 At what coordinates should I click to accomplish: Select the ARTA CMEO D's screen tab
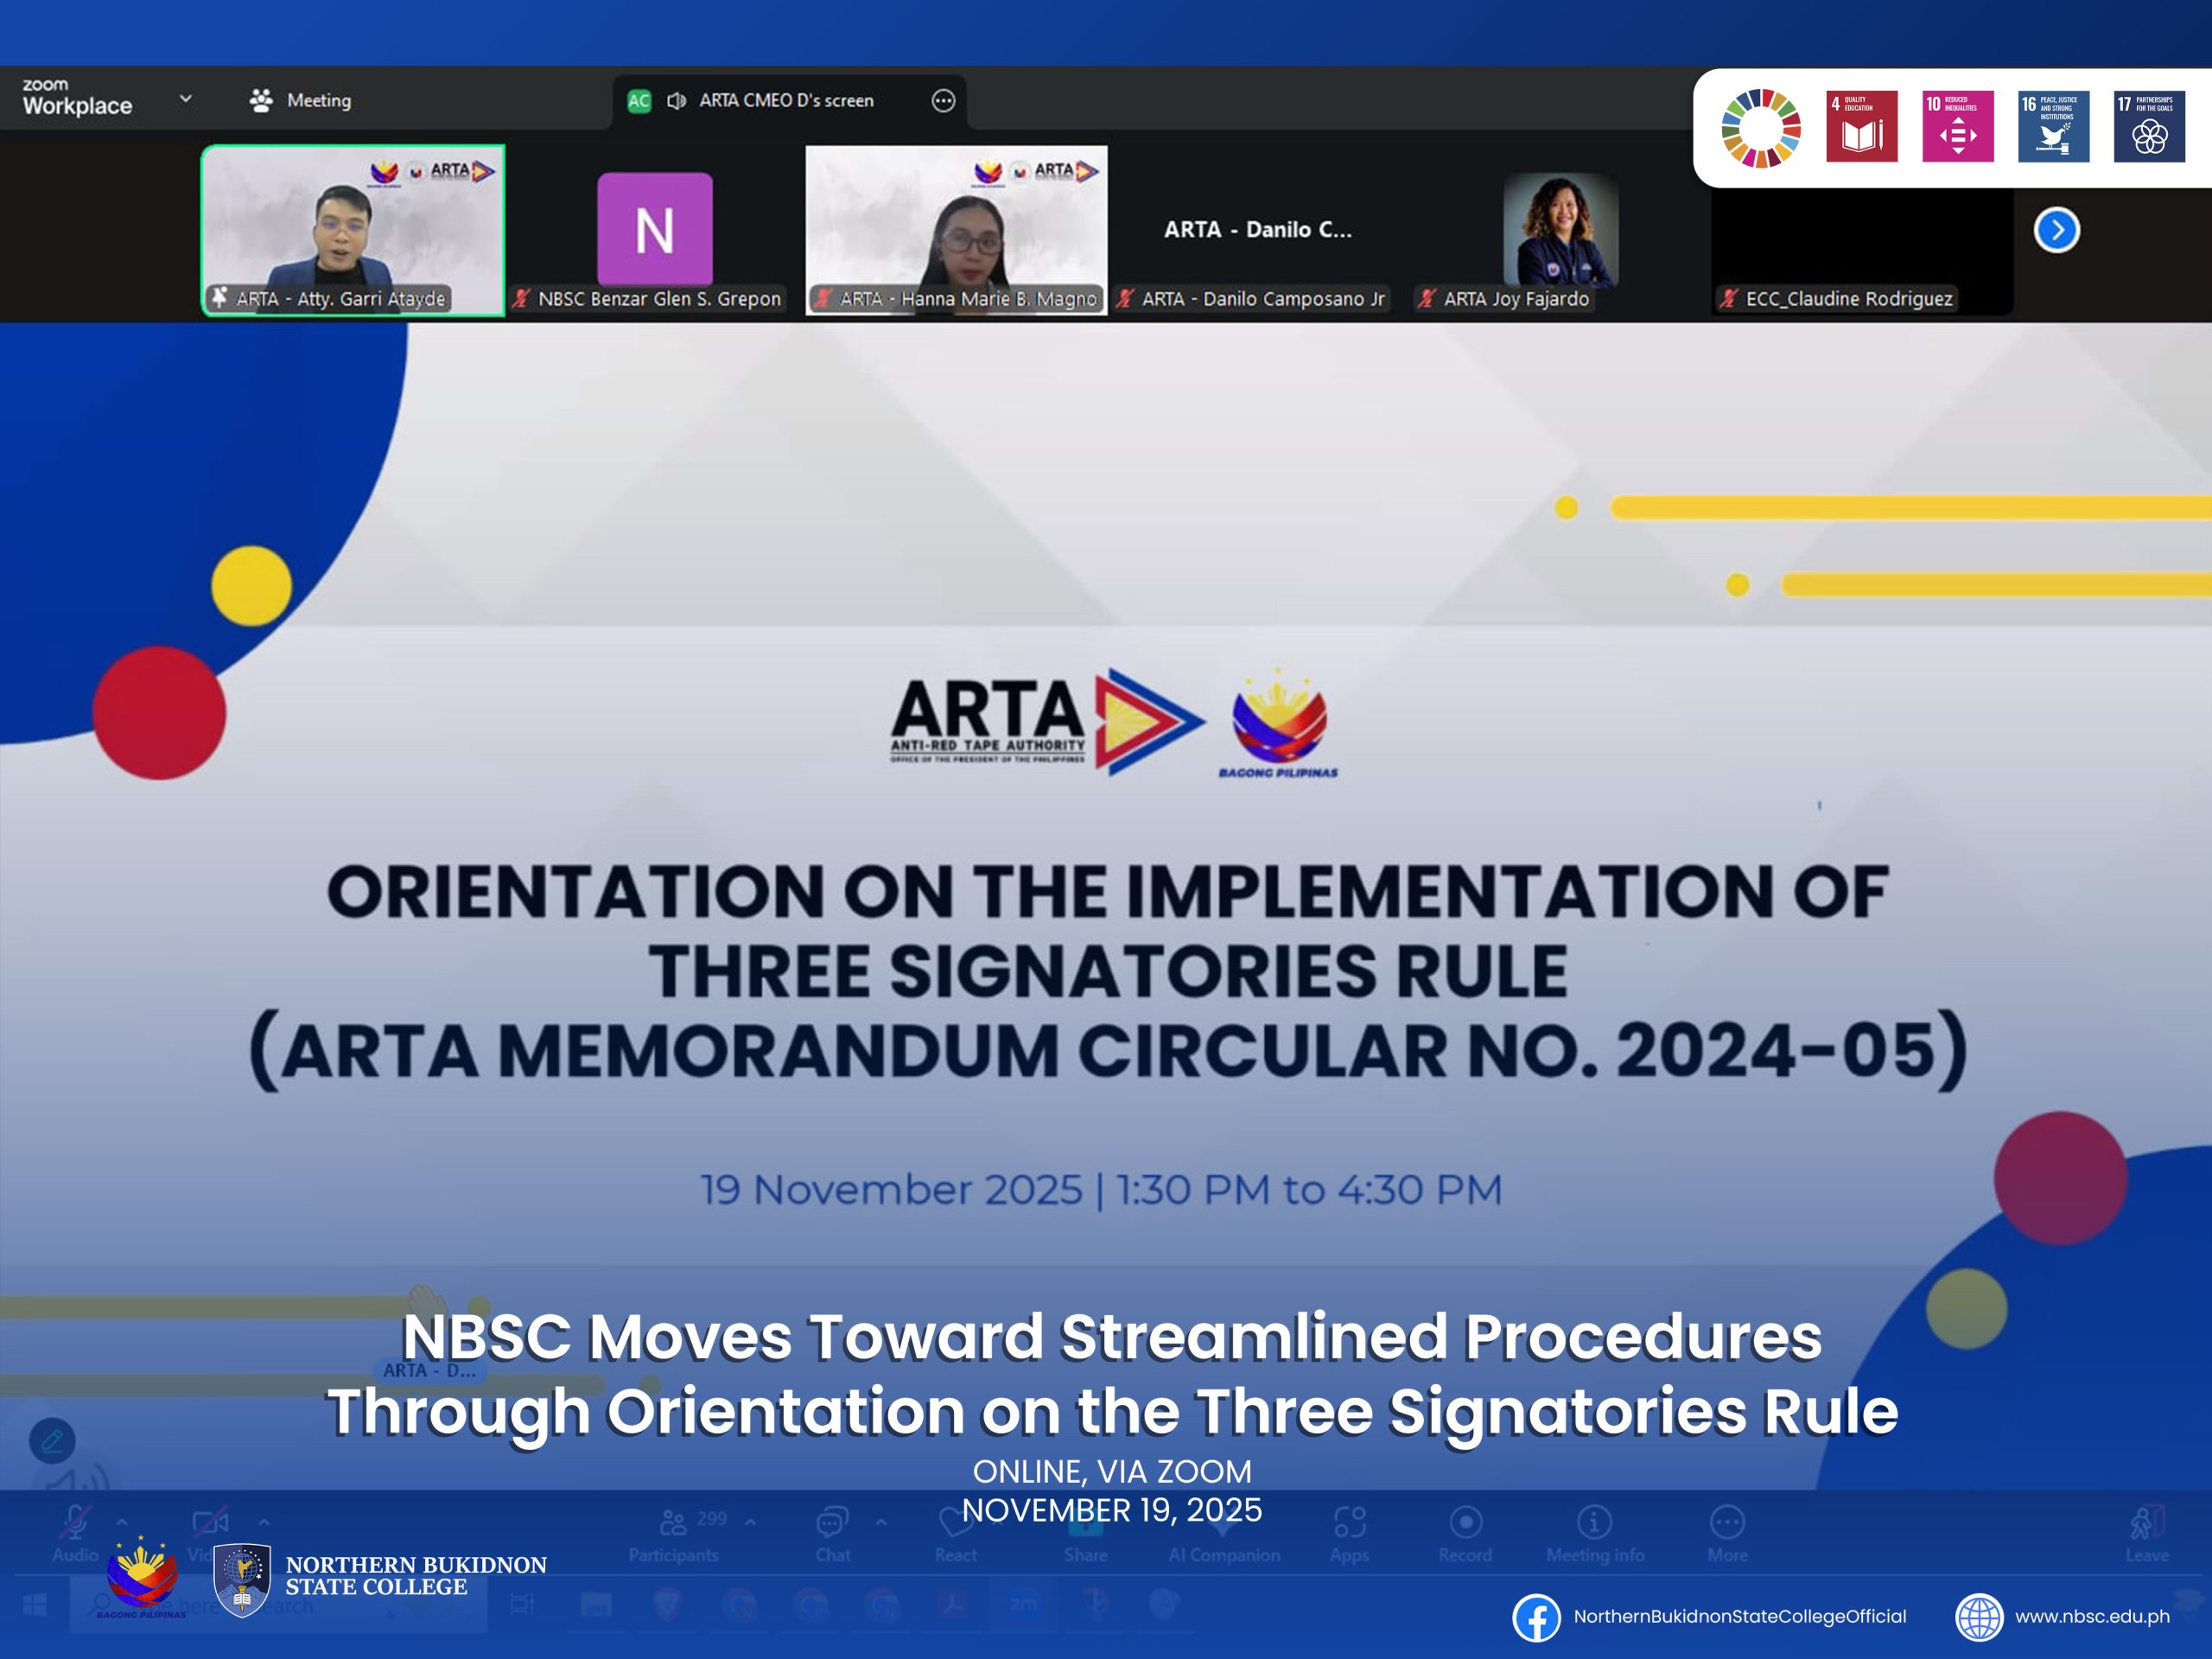(x=786, y=101)
